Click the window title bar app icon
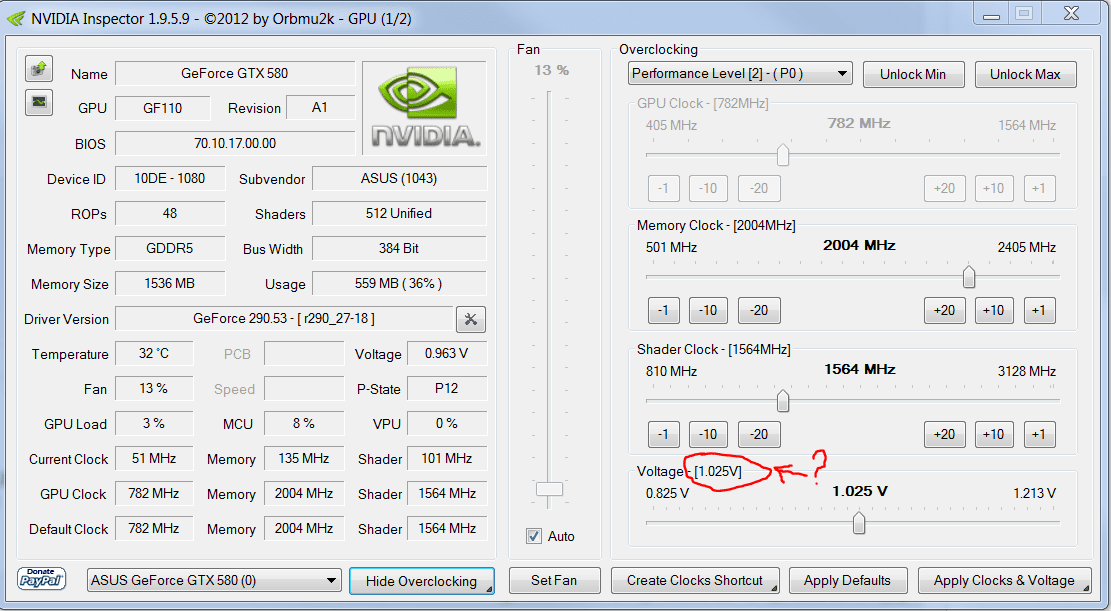Screen dimensions: 1111x611 16,18
